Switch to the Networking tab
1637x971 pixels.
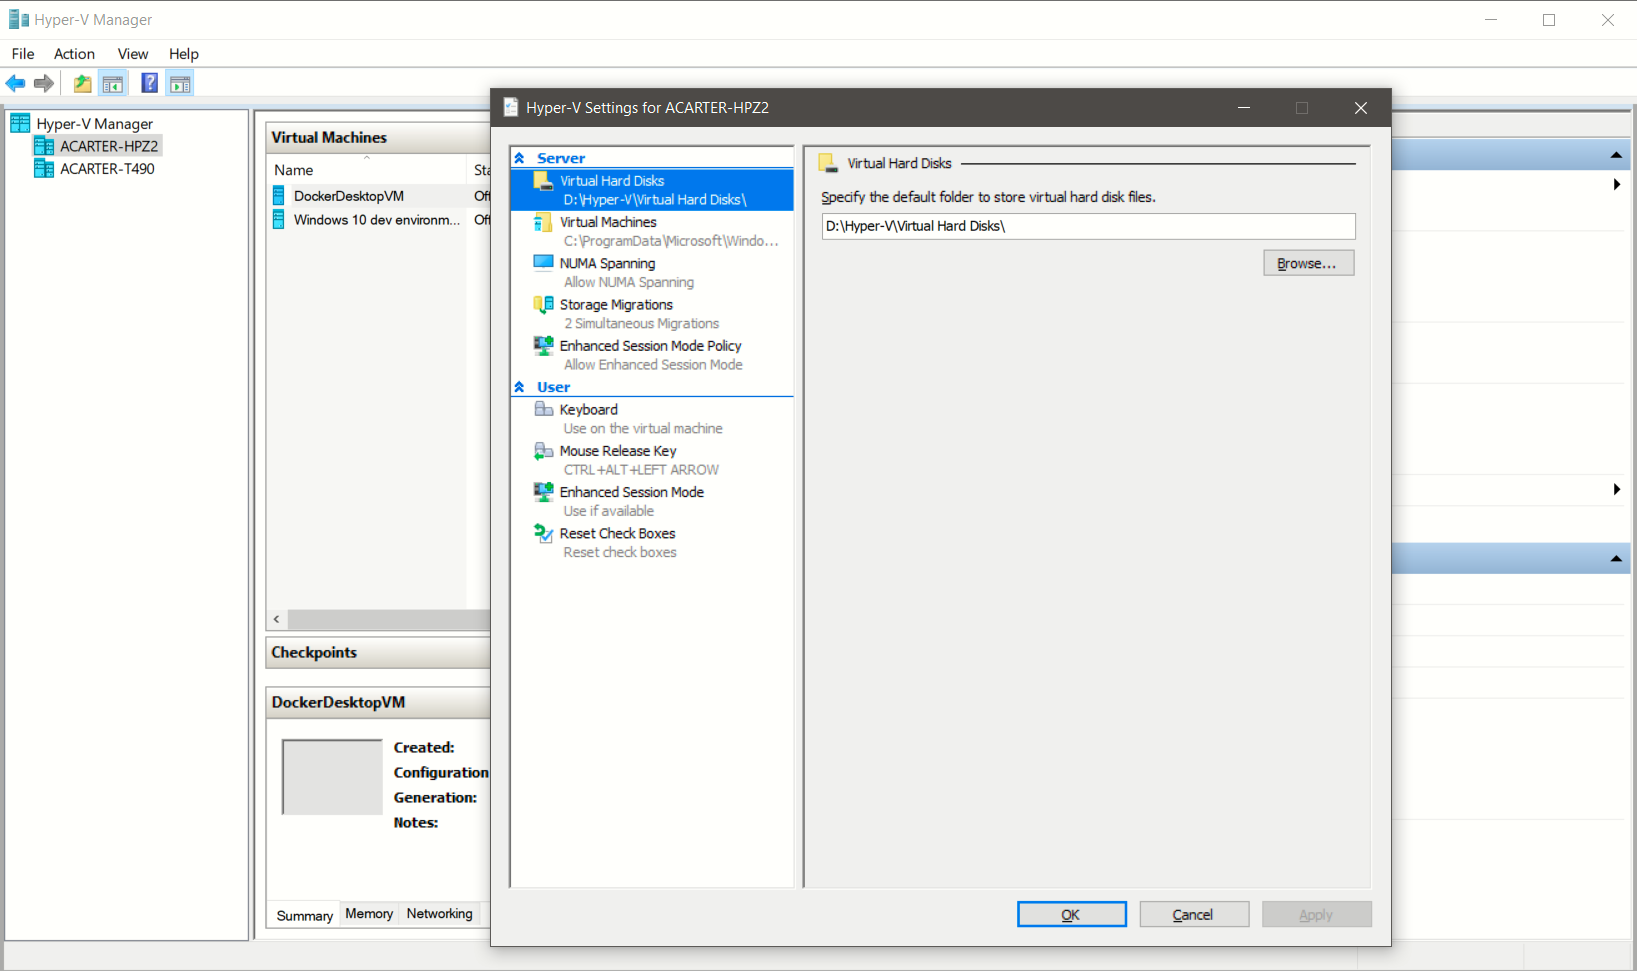pos(439,913)
